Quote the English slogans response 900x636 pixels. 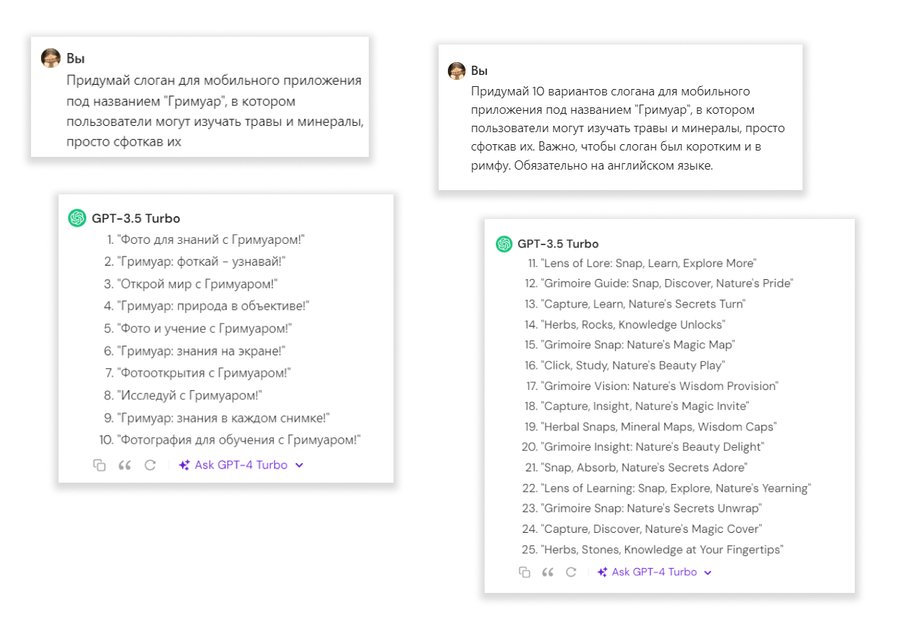coord(547,572)
